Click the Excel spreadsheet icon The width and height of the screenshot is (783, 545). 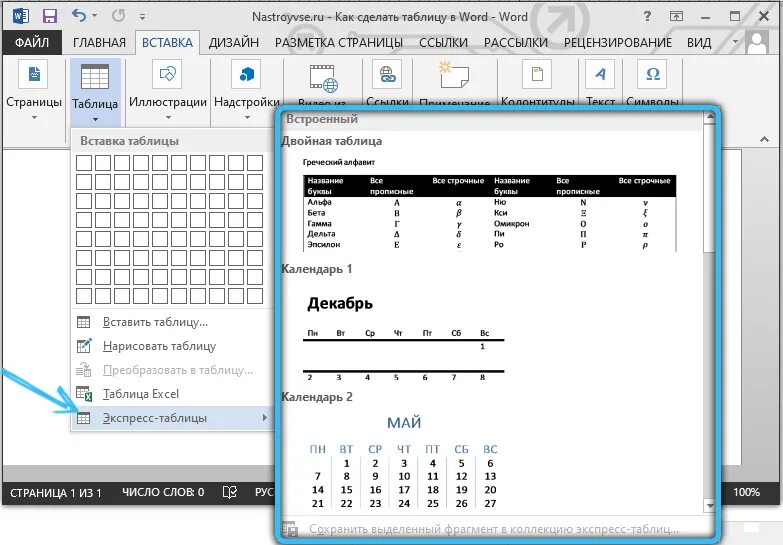click(84, 394)
